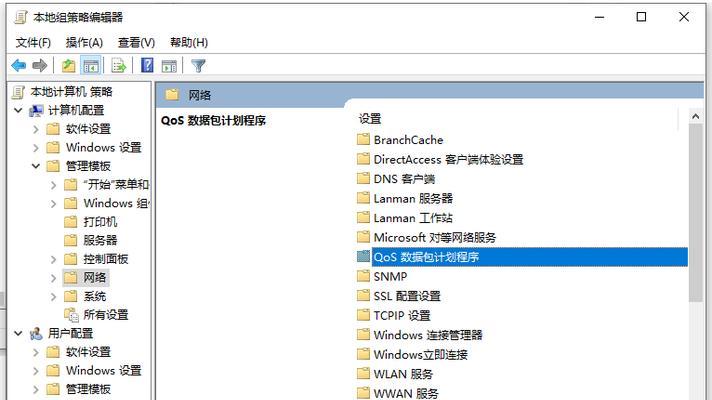Expand 软件设置 under 用户配置

coord(36,352)
